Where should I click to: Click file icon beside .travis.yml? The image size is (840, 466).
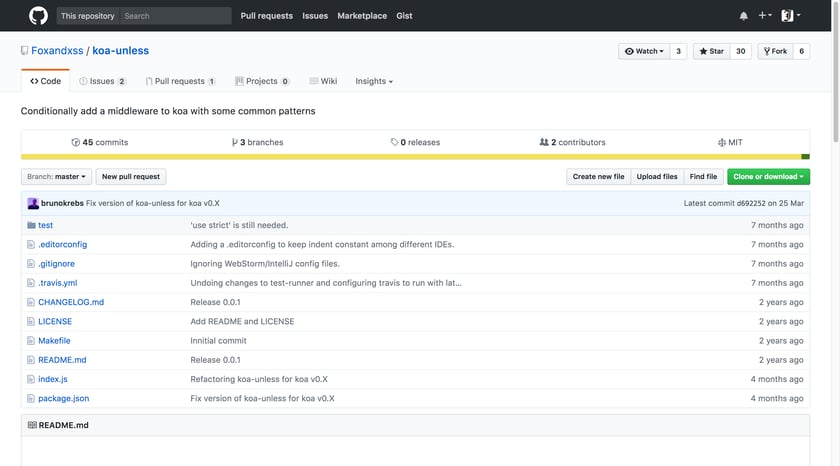[31, 283]
